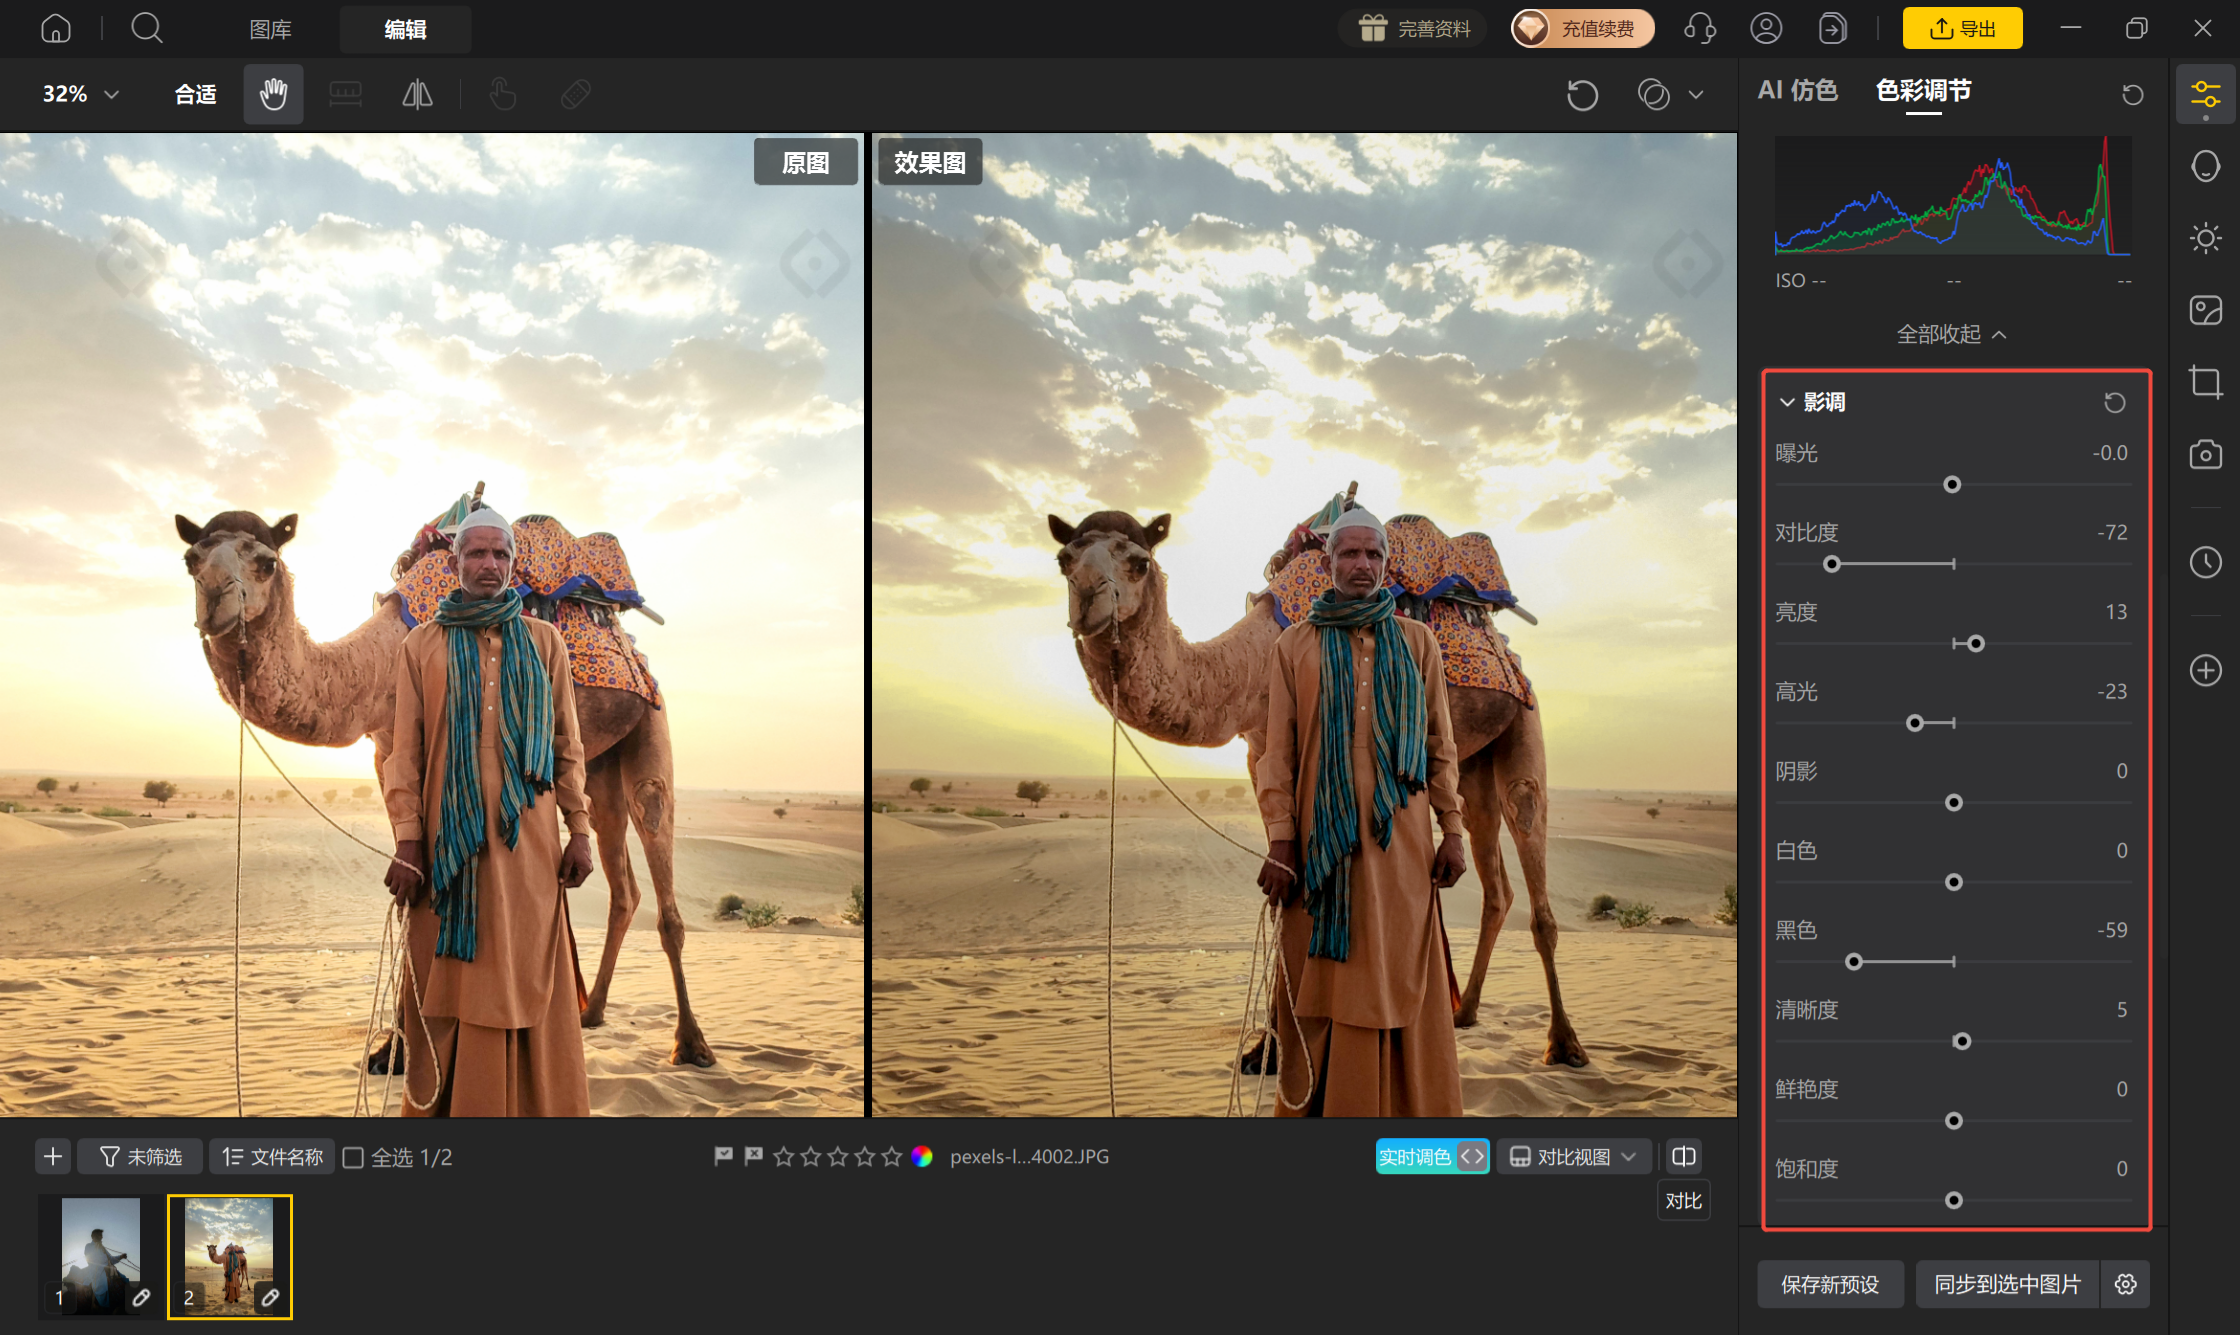Click the 对比度 slider handle

click(x=1832, y=564)
